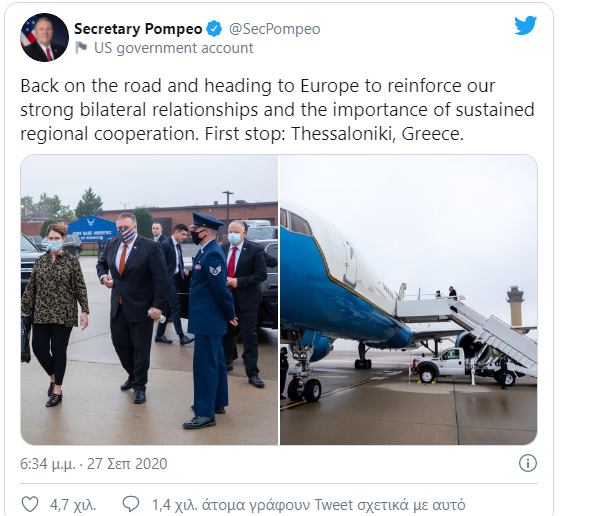Click the Base Andrews sign in photo

pos(92,228)
